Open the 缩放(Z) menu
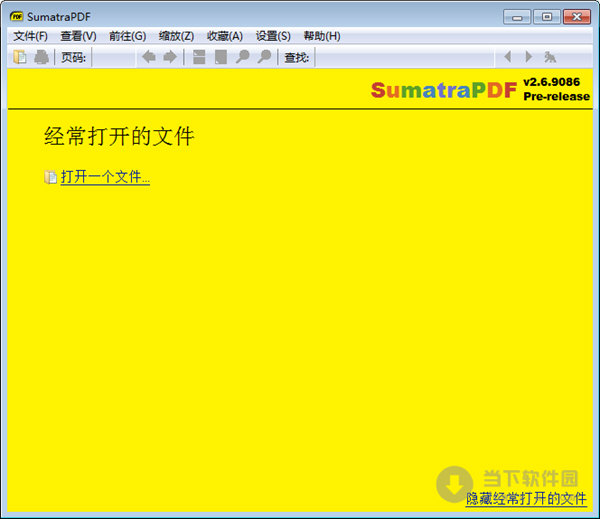This screenshot has height=519, width=600. (176, 36)
